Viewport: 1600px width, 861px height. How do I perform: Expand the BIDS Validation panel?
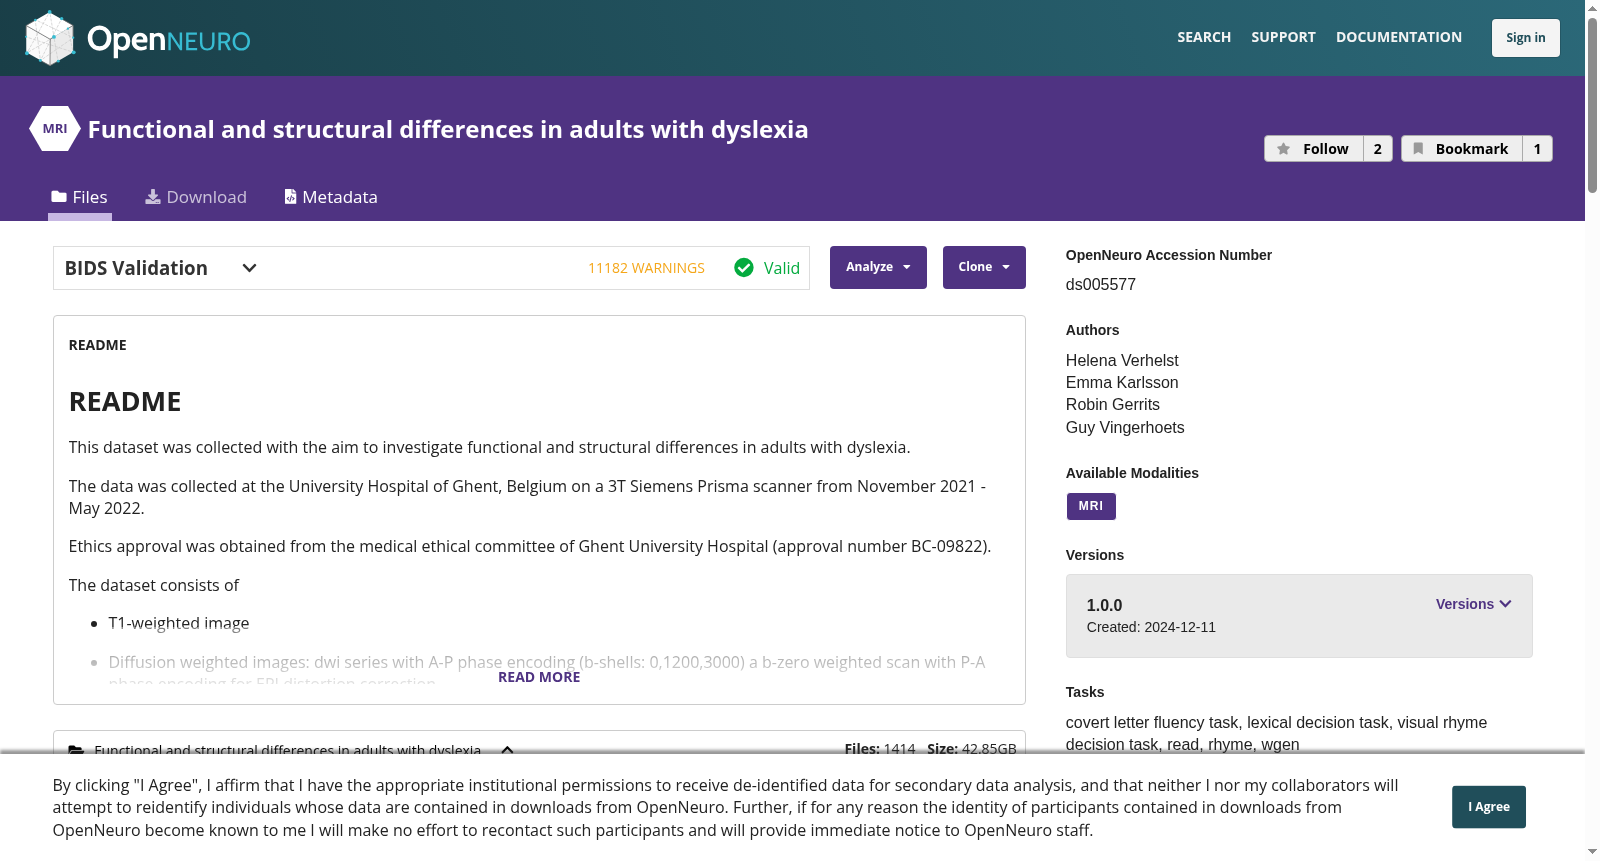click(x=250, y=268)
